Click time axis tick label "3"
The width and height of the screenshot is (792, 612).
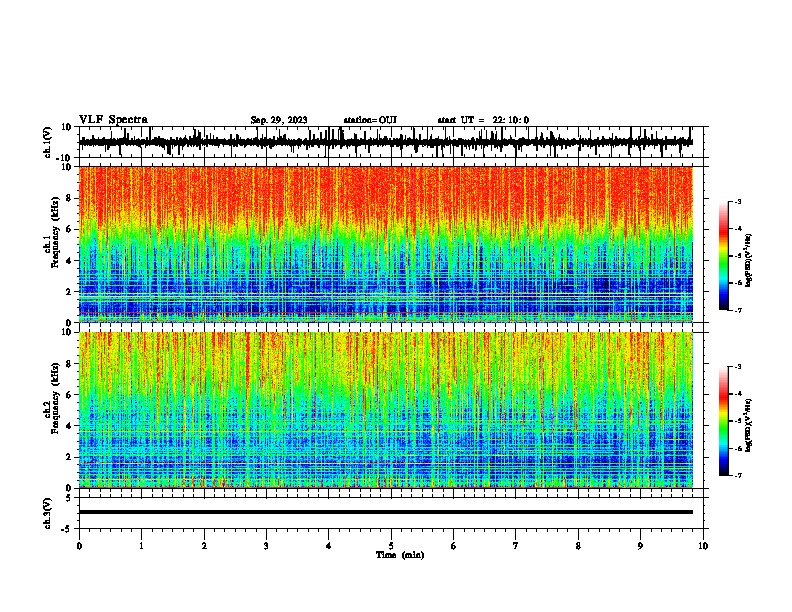coord(266,546)
